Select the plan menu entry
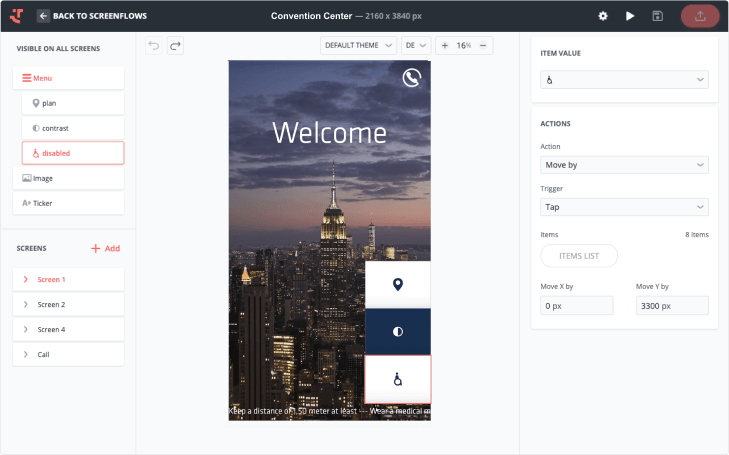Image resolution: width=729 pixels, height=455 pixels. tap(73, 103)
